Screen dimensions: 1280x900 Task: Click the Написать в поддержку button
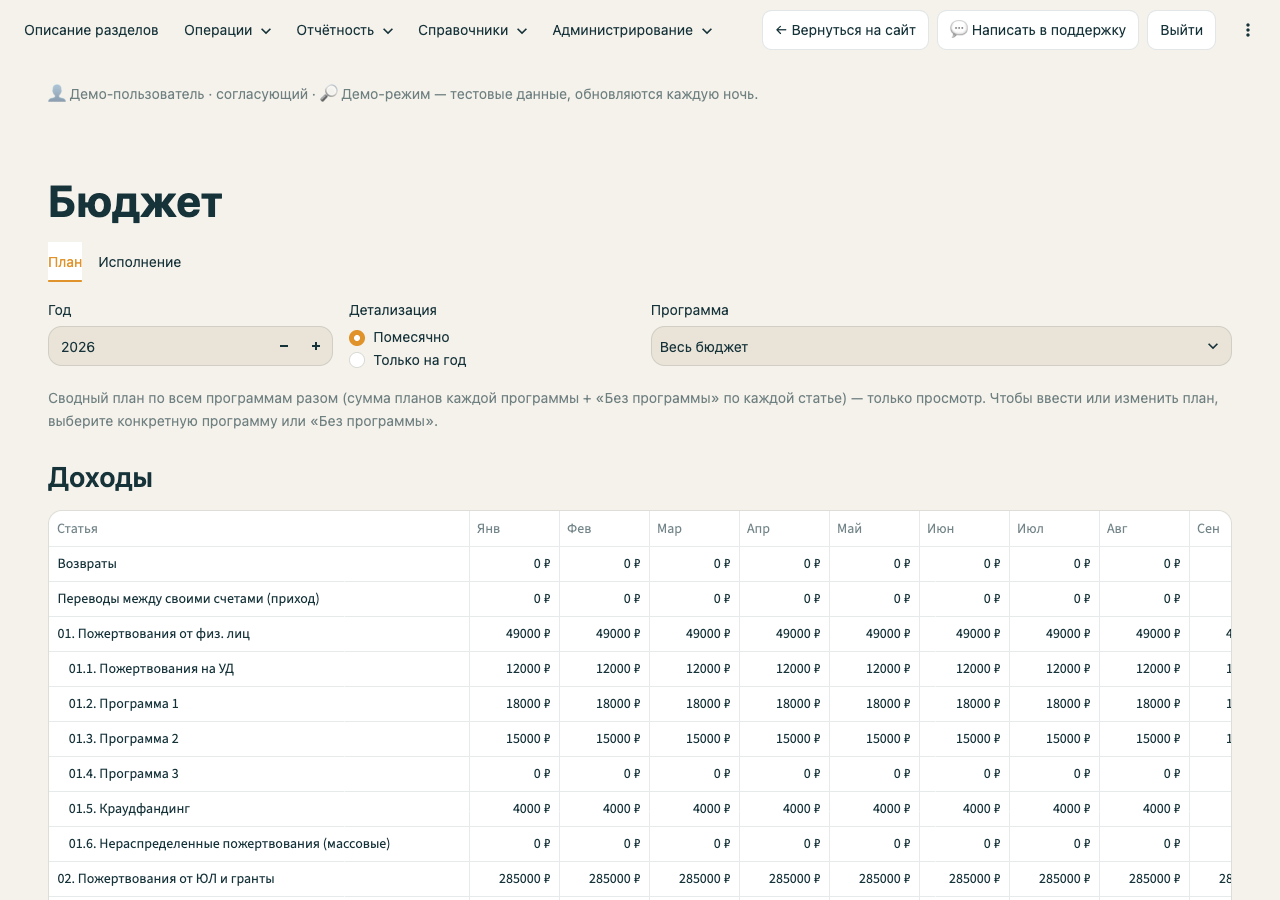pyautogui.click(x=1038, y=30)
